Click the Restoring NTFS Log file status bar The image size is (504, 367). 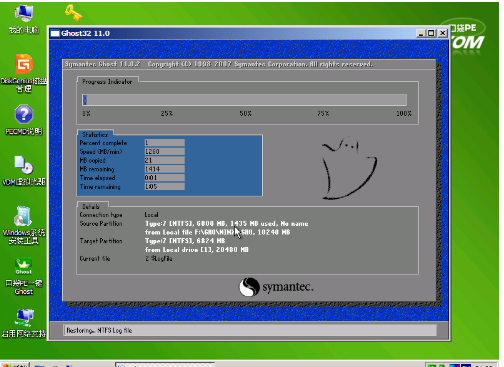click(250, 330)
